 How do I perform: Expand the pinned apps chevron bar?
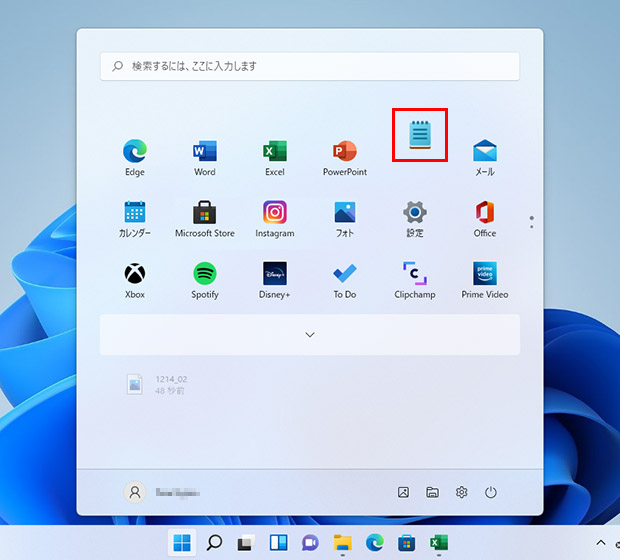point(310,335)
